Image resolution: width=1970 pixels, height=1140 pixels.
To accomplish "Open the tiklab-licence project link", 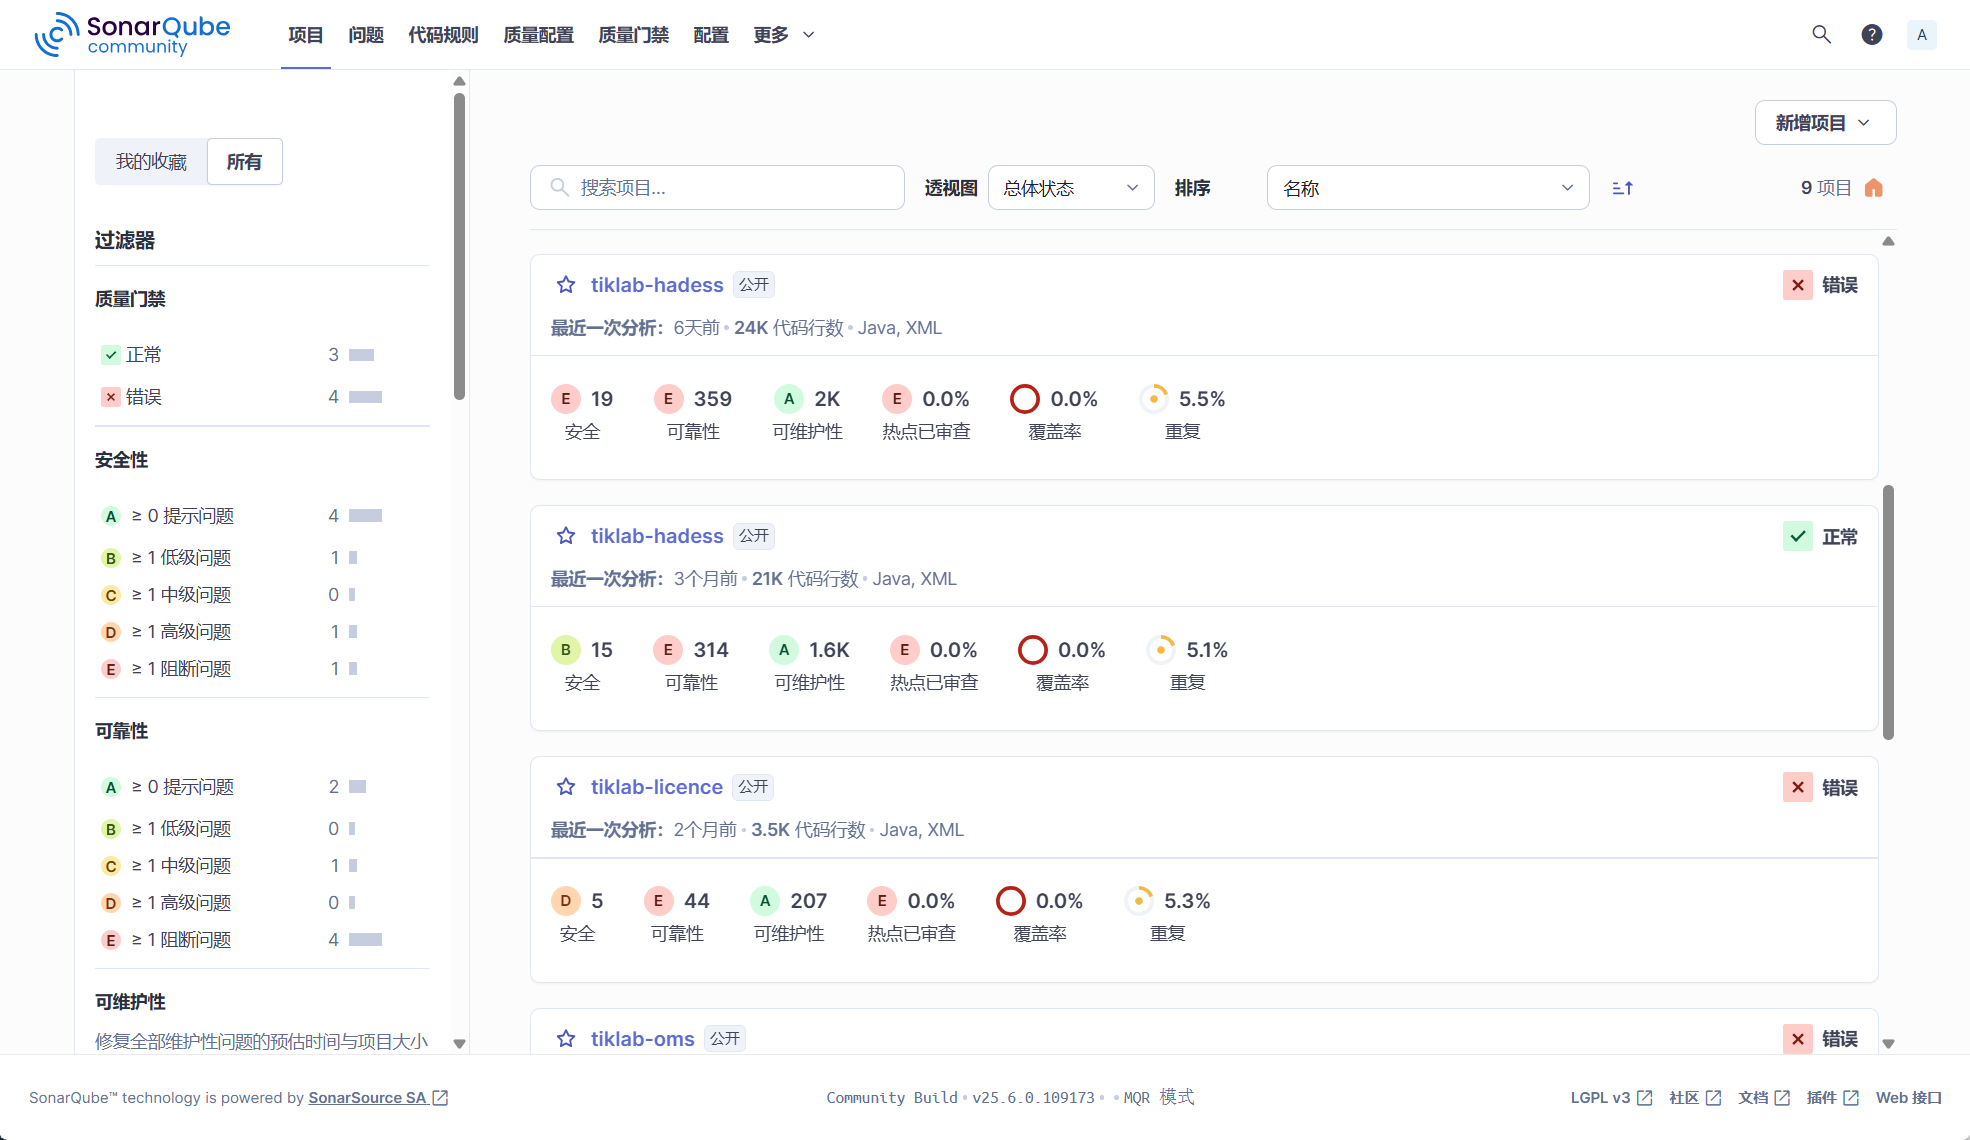I will click(x=656, y=787).
